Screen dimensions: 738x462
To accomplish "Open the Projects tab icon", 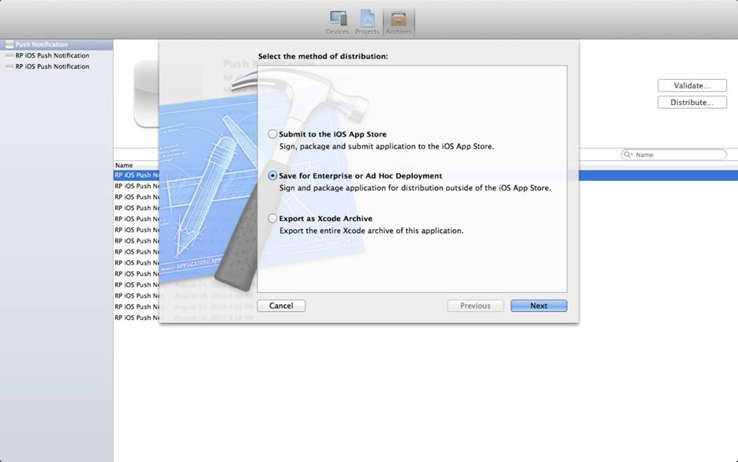I will (367, 21).
